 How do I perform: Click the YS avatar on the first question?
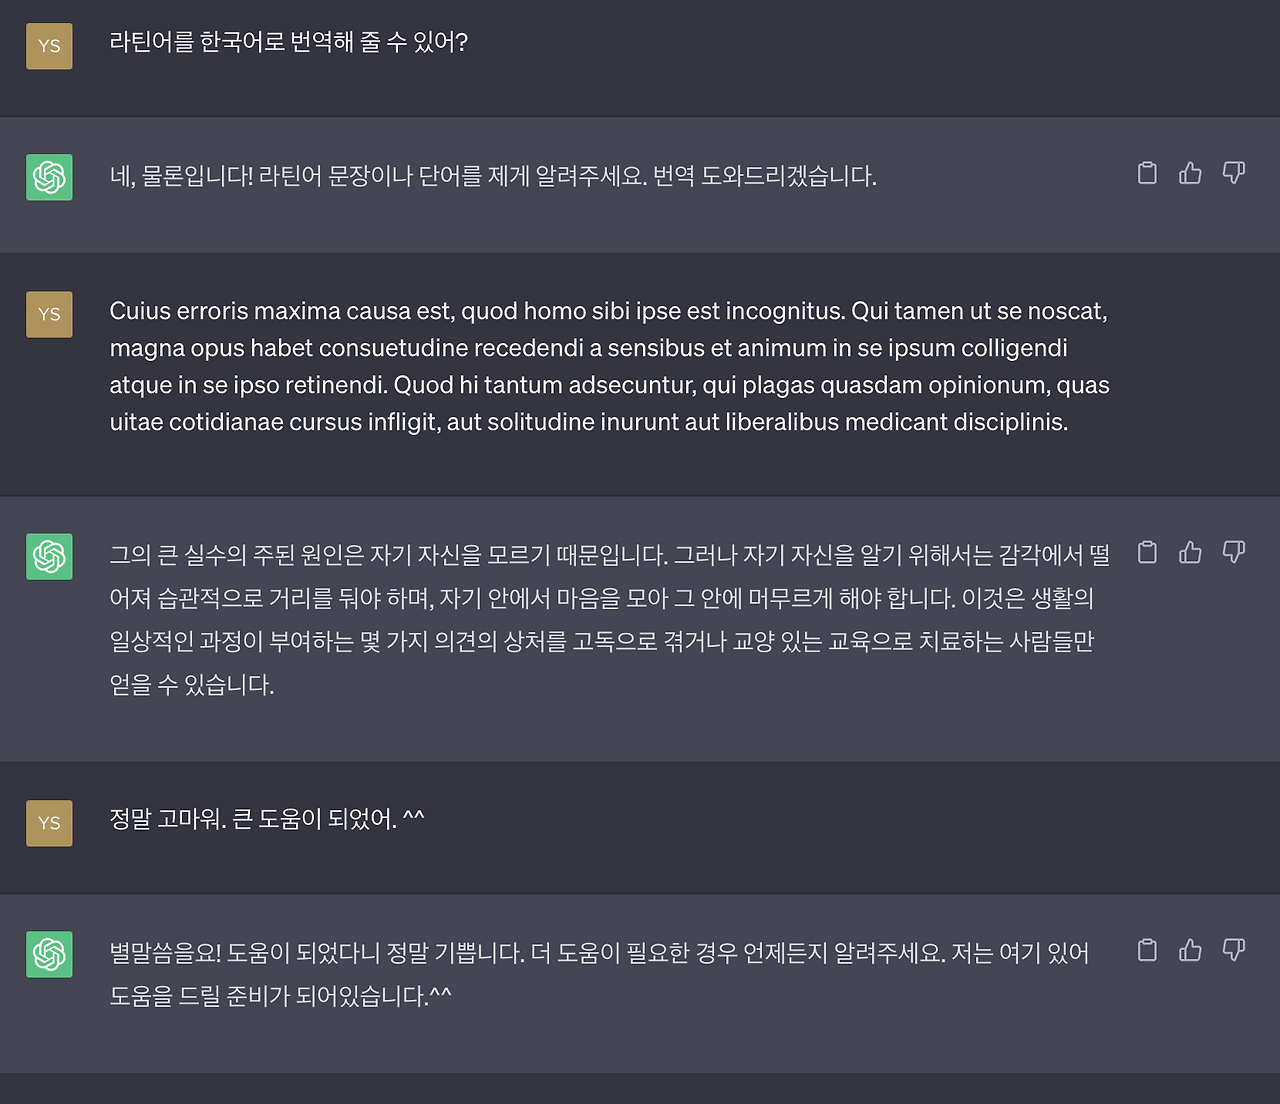point(49,45)
